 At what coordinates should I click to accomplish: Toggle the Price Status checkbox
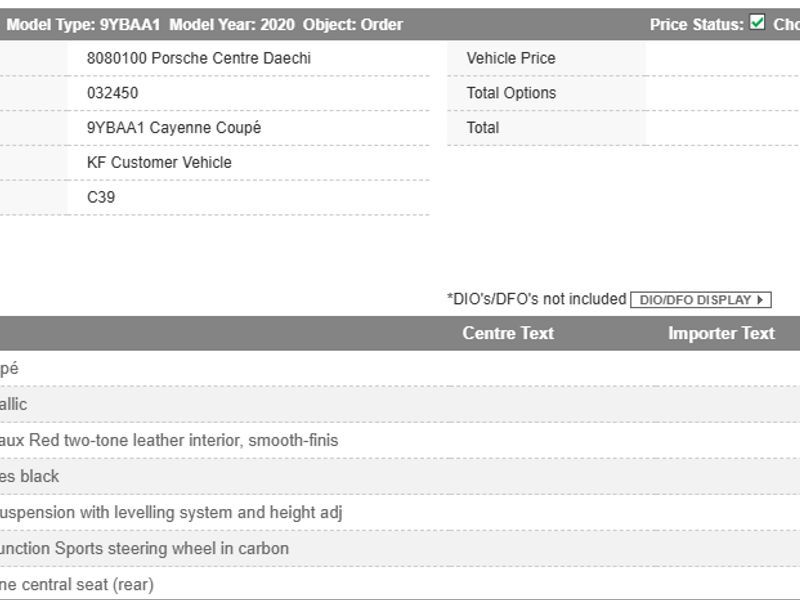pos(758,23)
